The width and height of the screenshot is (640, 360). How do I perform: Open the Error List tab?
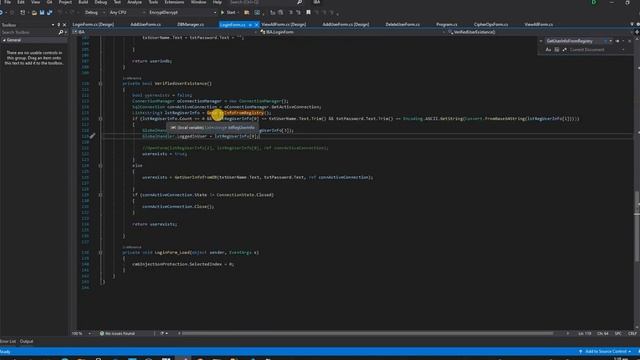[x=8, y=341]
